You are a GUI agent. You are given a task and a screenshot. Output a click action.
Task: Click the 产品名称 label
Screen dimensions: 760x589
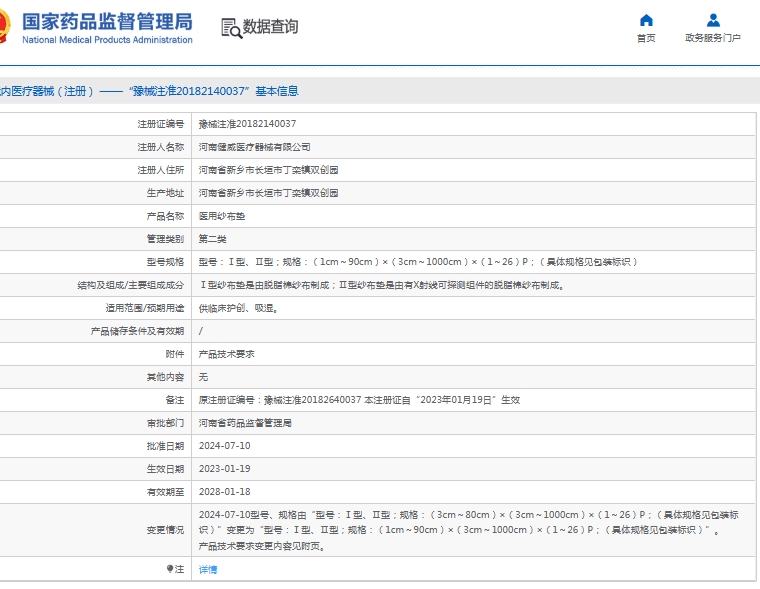tap(165, 216)
